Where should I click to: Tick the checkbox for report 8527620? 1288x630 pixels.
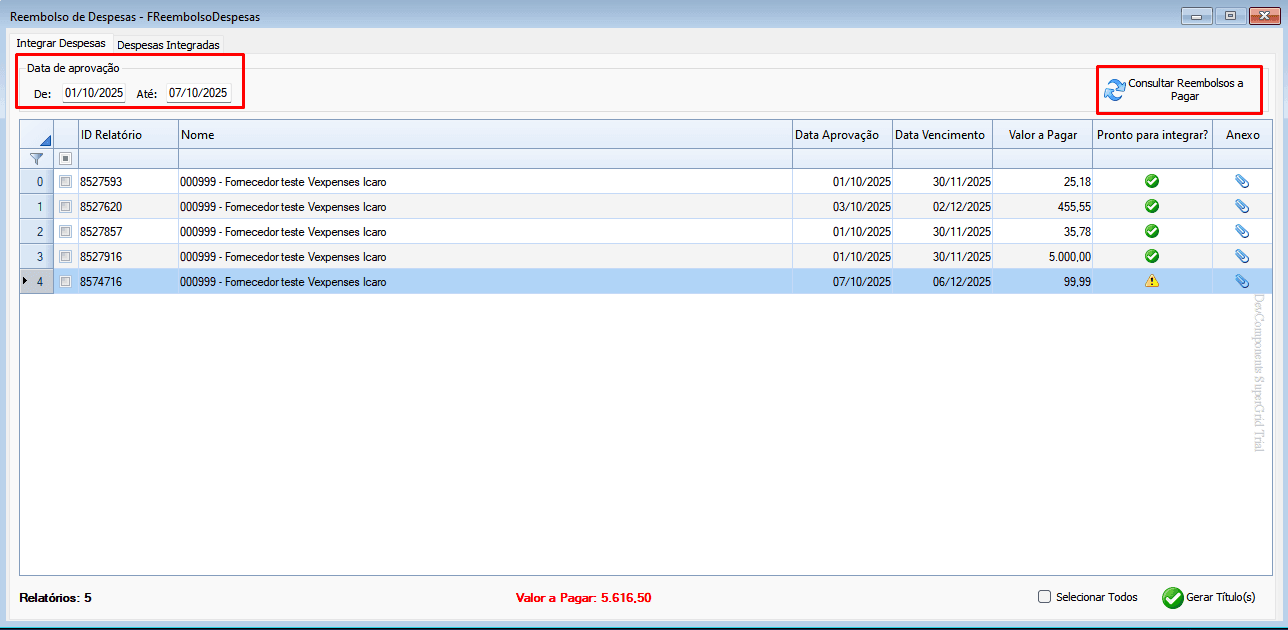tap(65, 206)
